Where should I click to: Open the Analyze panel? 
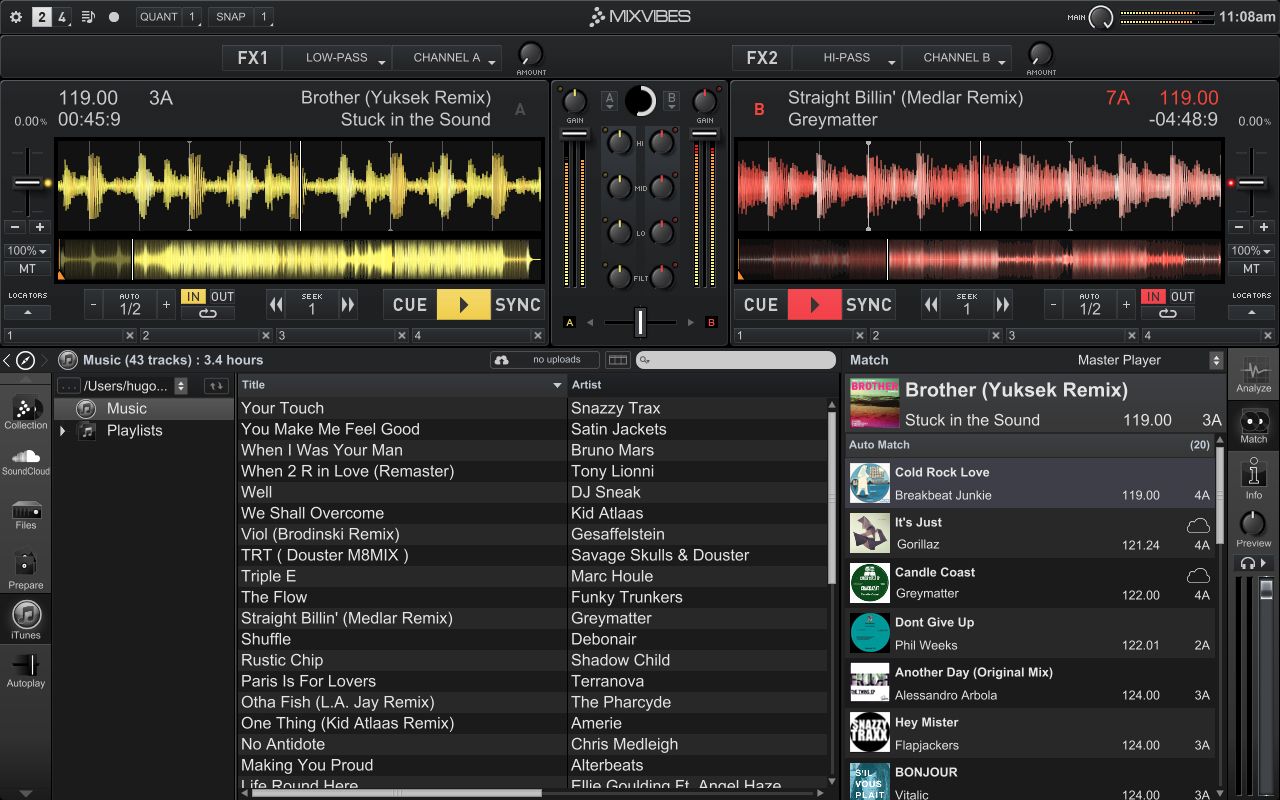1253,375
